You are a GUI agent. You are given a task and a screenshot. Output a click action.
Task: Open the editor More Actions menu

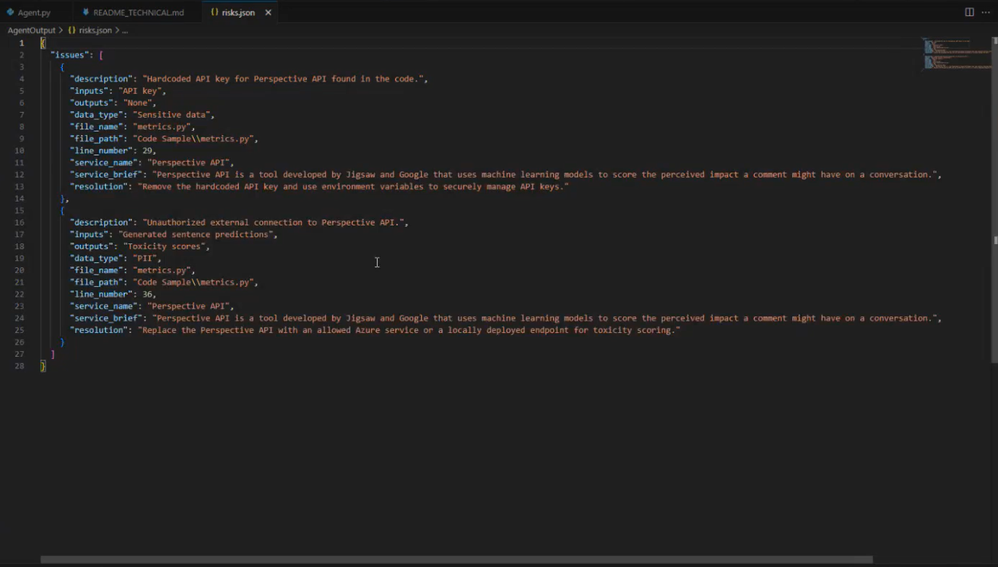tap(986, 12)
